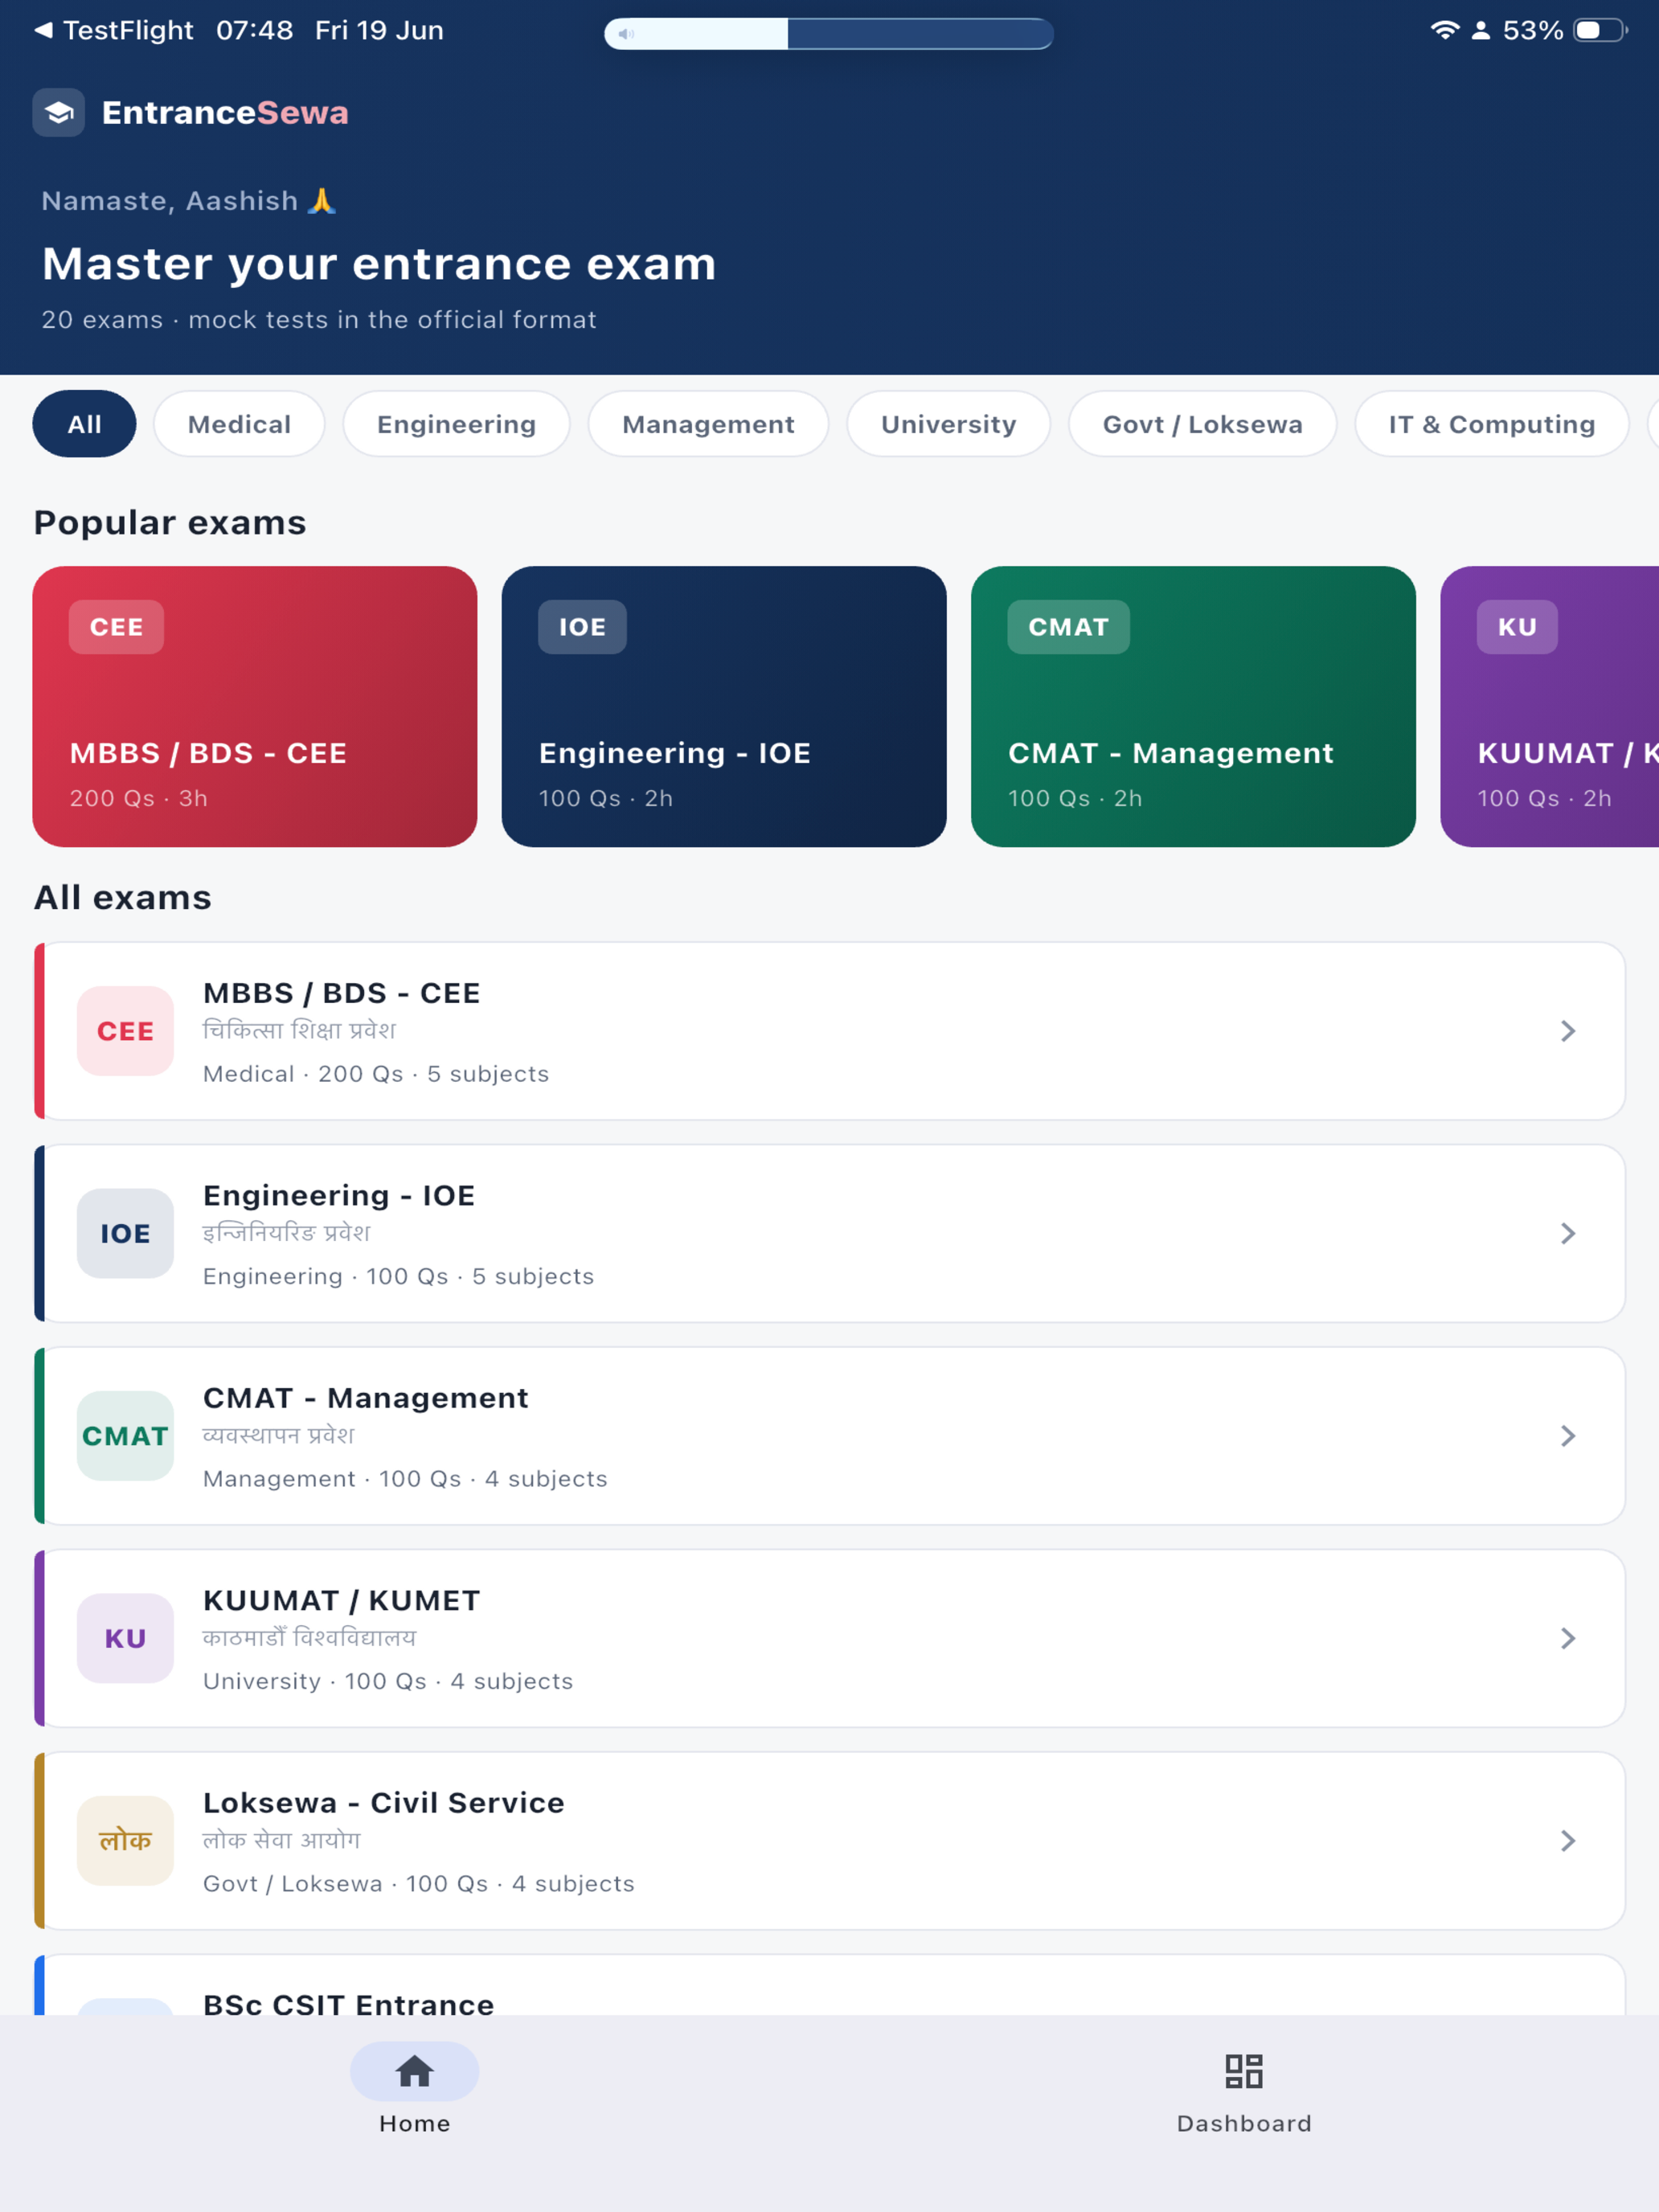Tap 'Govt / Loksewa · 100 Qs · 4 subjects' text
1659x2212 pixels.
tap(419, 1884)
